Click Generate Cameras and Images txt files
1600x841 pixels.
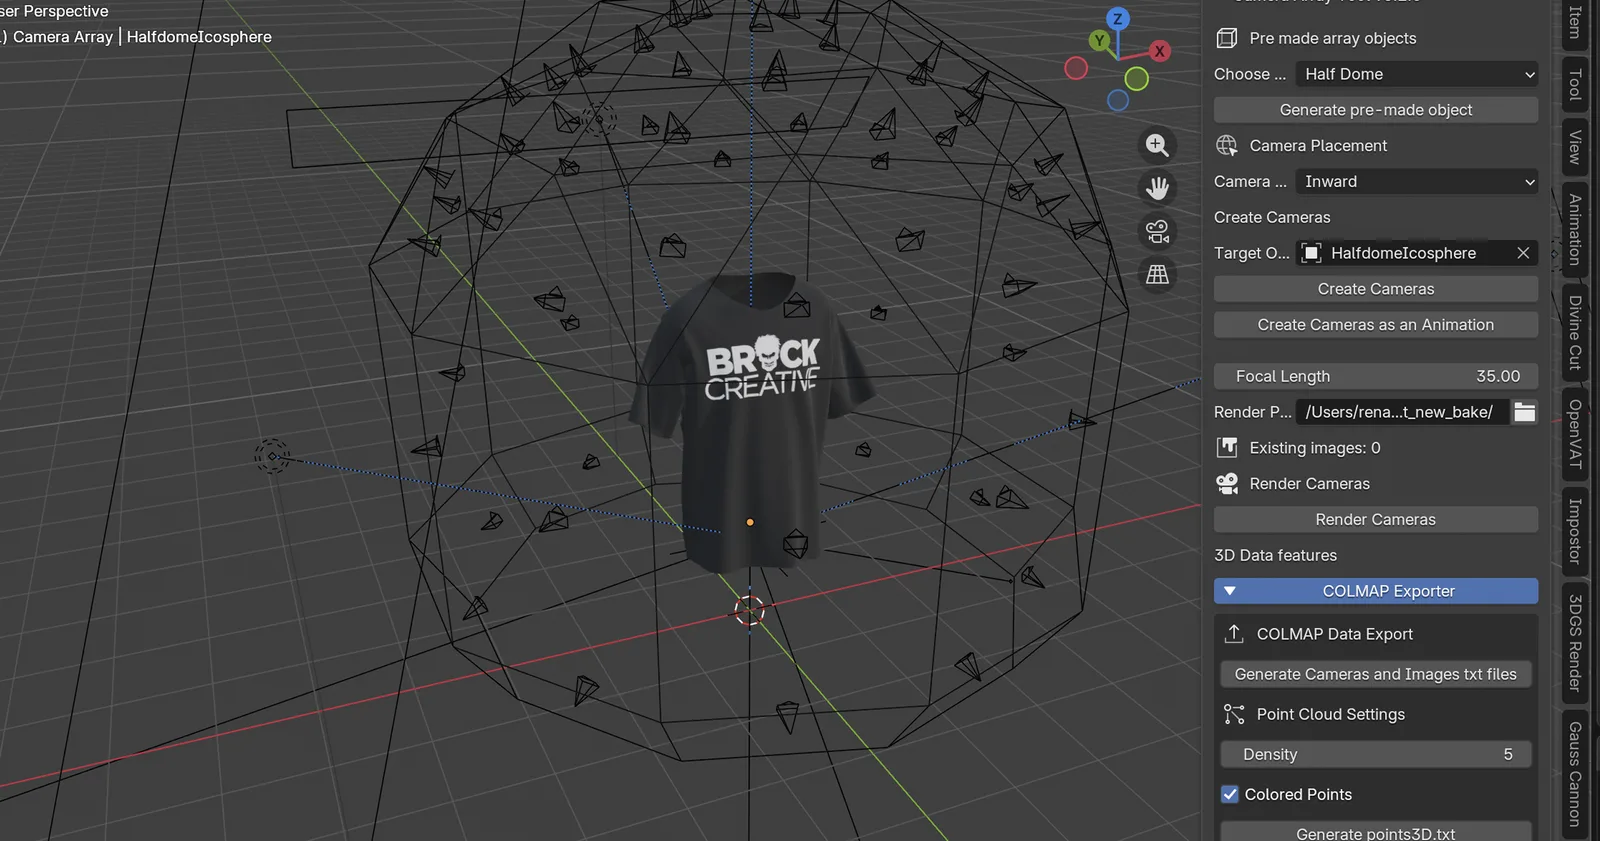click(x=1376, y=674)
